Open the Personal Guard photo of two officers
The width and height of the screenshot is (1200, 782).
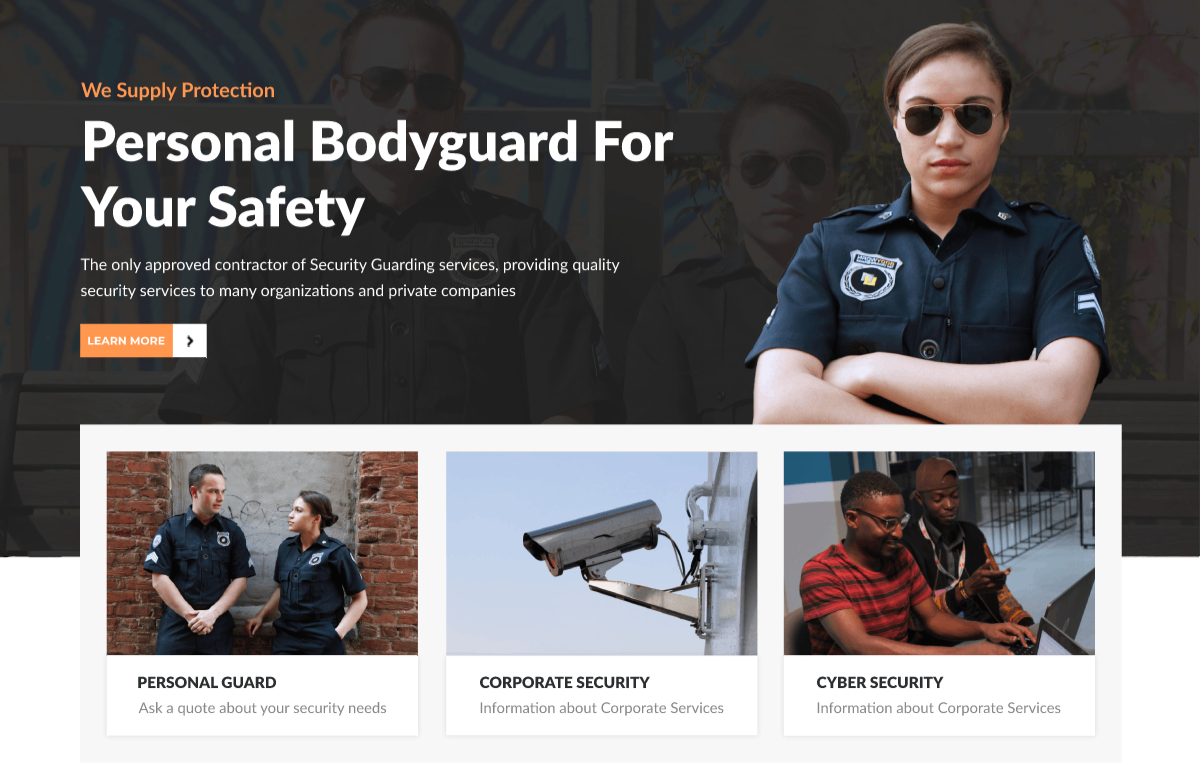(262, 553)
